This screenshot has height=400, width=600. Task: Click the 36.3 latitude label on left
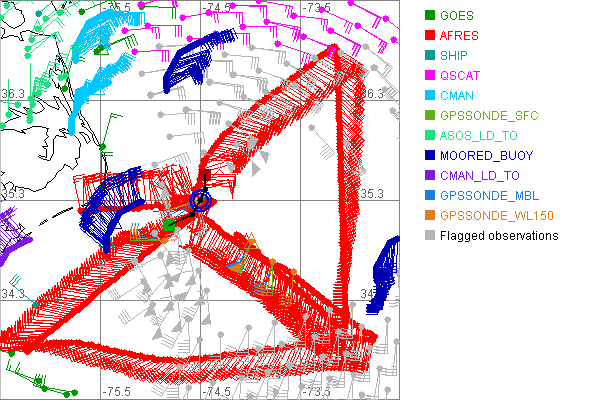point(12,93)
